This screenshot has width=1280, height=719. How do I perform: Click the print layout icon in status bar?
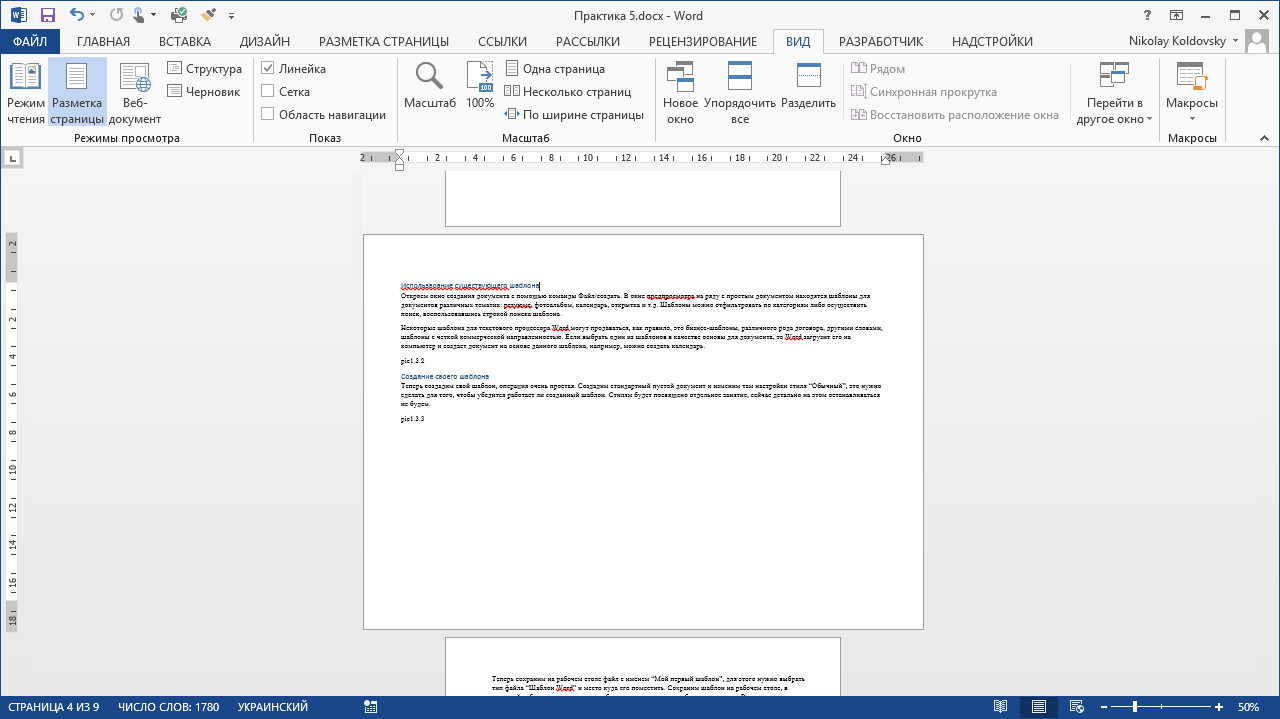click(1039, 707)
